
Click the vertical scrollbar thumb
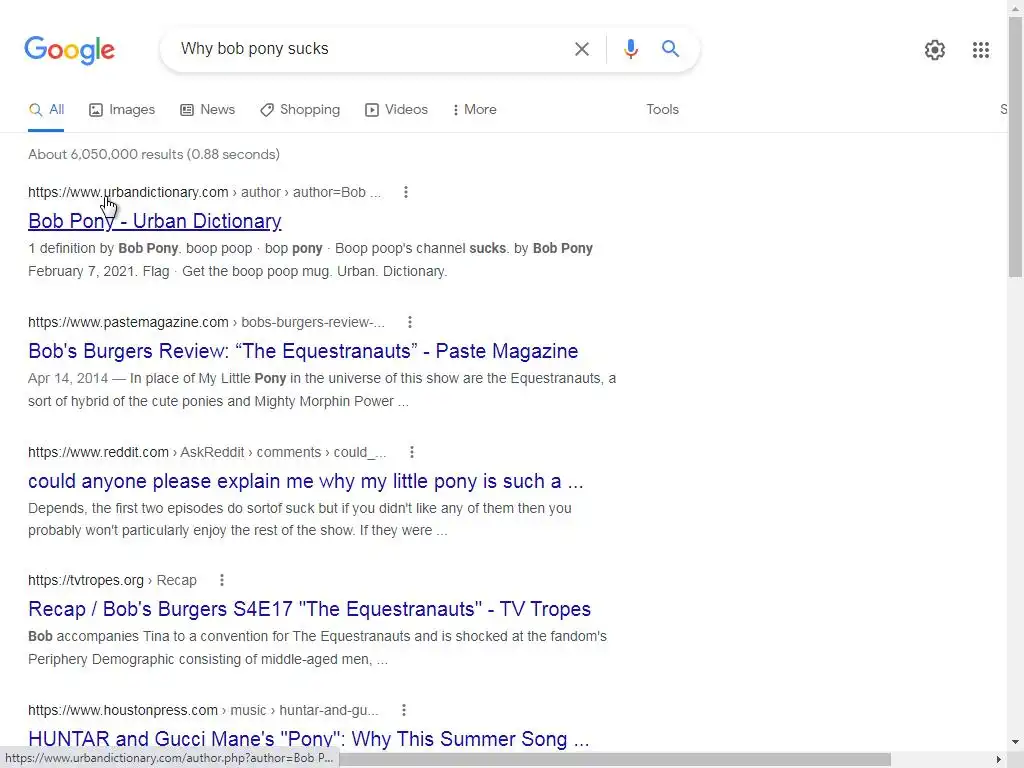[1016, 147]
